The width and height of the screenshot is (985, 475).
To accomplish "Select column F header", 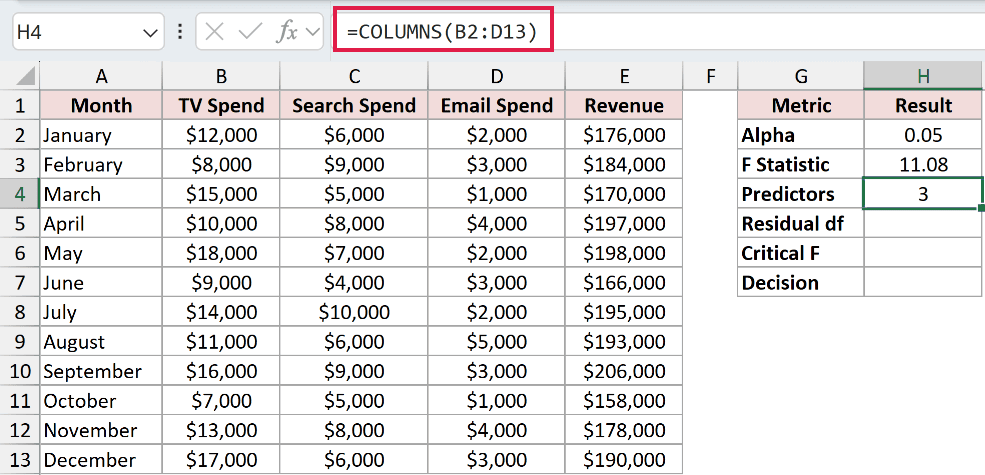I will 710,76.
